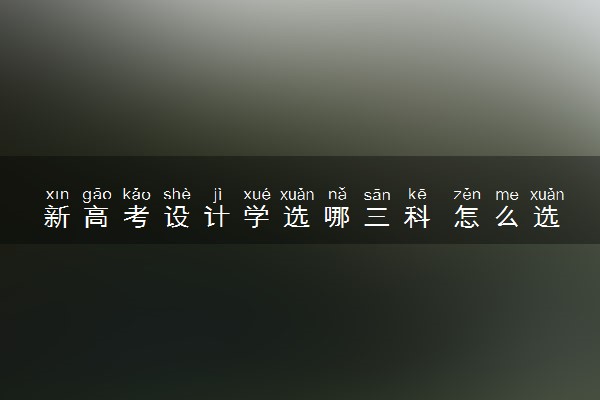Screen dimensions: 600x400
Task: Click the pinyin label "gāo"
Action: [97, 195]
